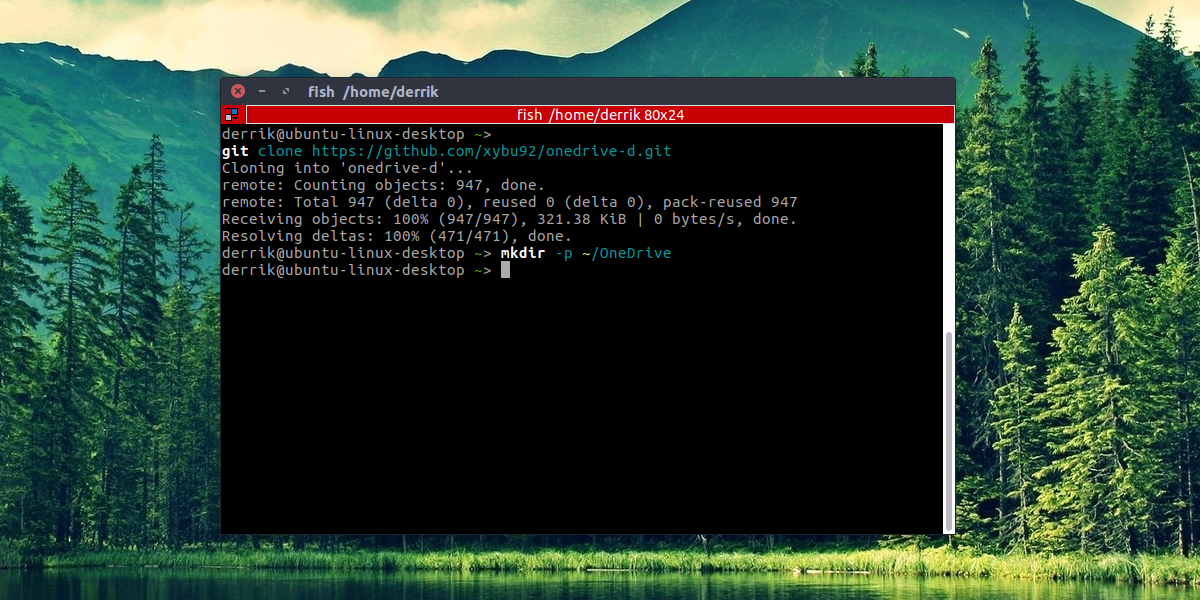Click the 'mkdir' command word

[523, 253]
